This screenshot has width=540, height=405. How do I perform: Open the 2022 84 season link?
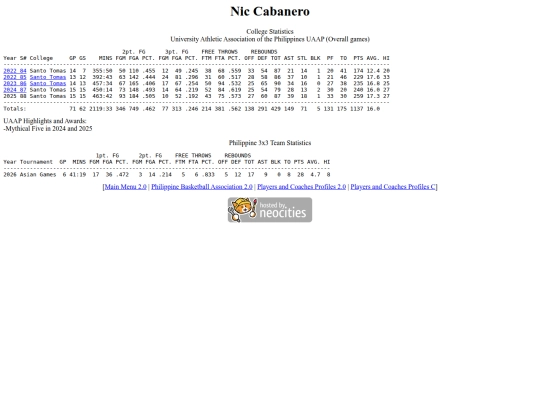(15, 71)
